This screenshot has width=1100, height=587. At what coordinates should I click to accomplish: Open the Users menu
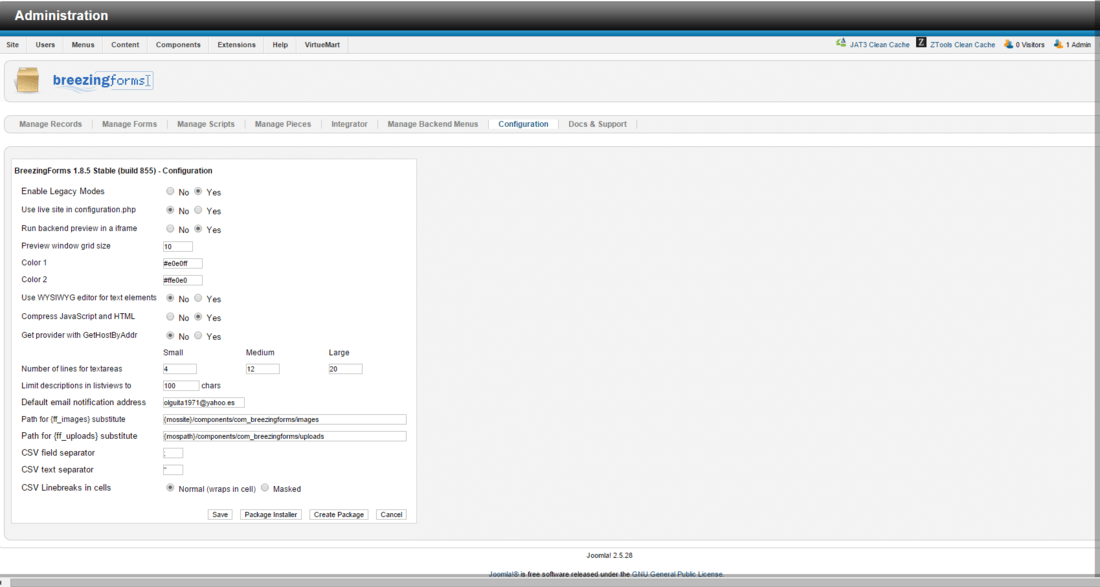(x=45, y=45)
